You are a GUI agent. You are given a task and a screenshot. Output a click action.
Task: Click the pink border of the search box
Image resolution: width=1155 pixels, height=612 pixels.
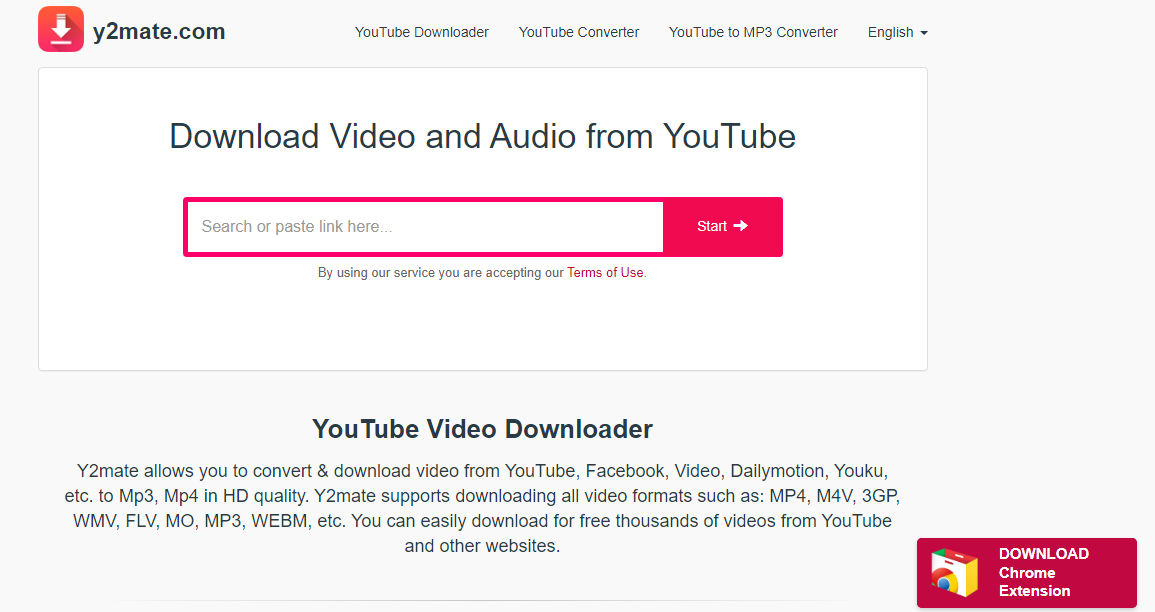(185, 227)
